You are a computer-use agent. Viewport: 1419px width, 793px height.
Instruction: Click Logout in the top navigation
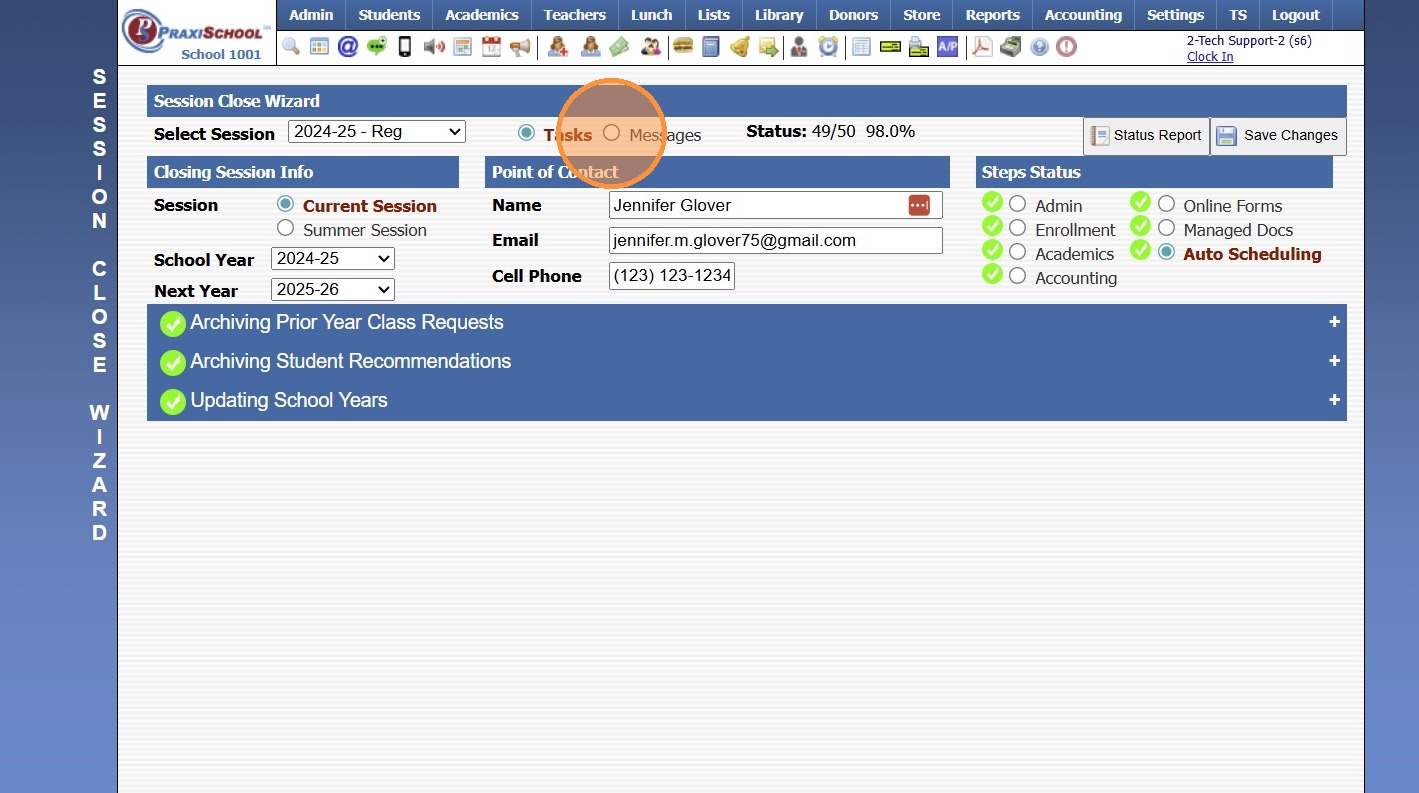(1295, 15)
